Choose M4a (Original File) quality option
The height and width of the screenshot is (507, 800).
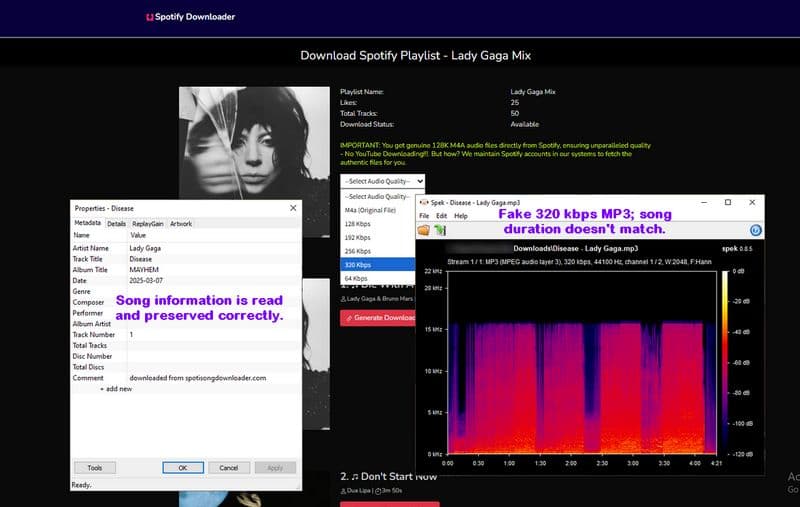pyautogui.click(x=378, y=210)
